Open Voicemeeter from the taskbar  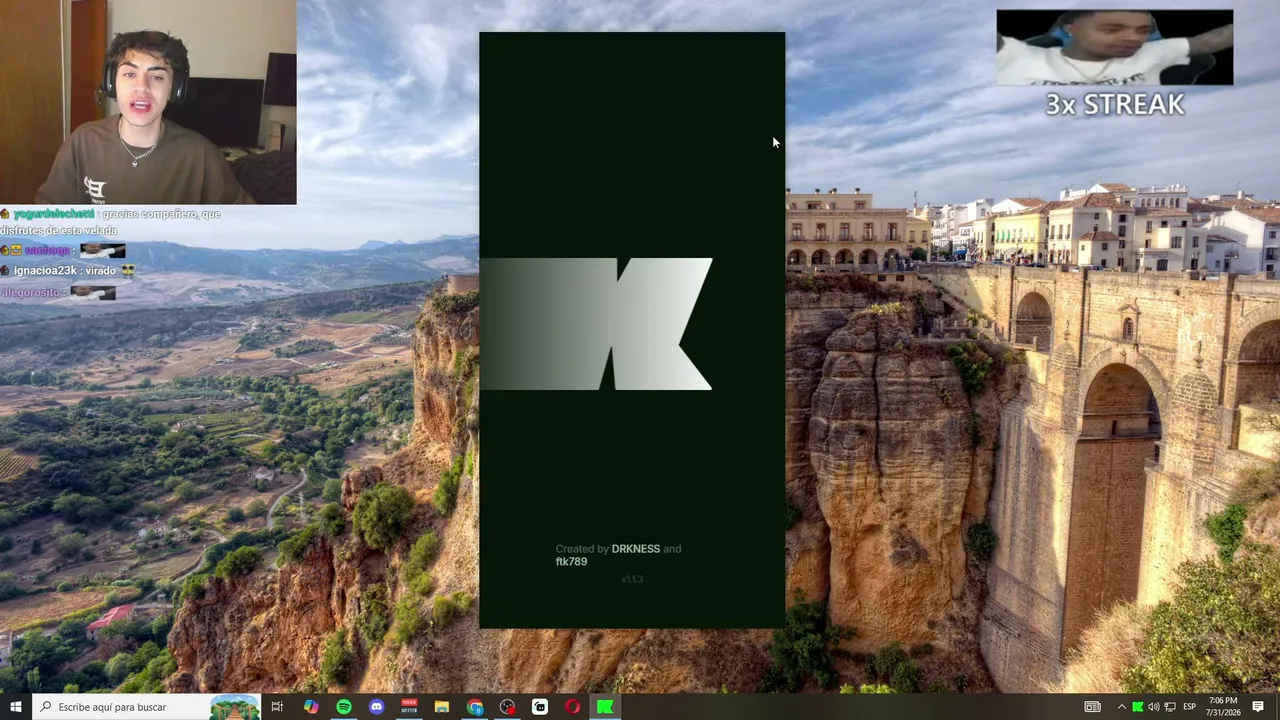[409, 707]
